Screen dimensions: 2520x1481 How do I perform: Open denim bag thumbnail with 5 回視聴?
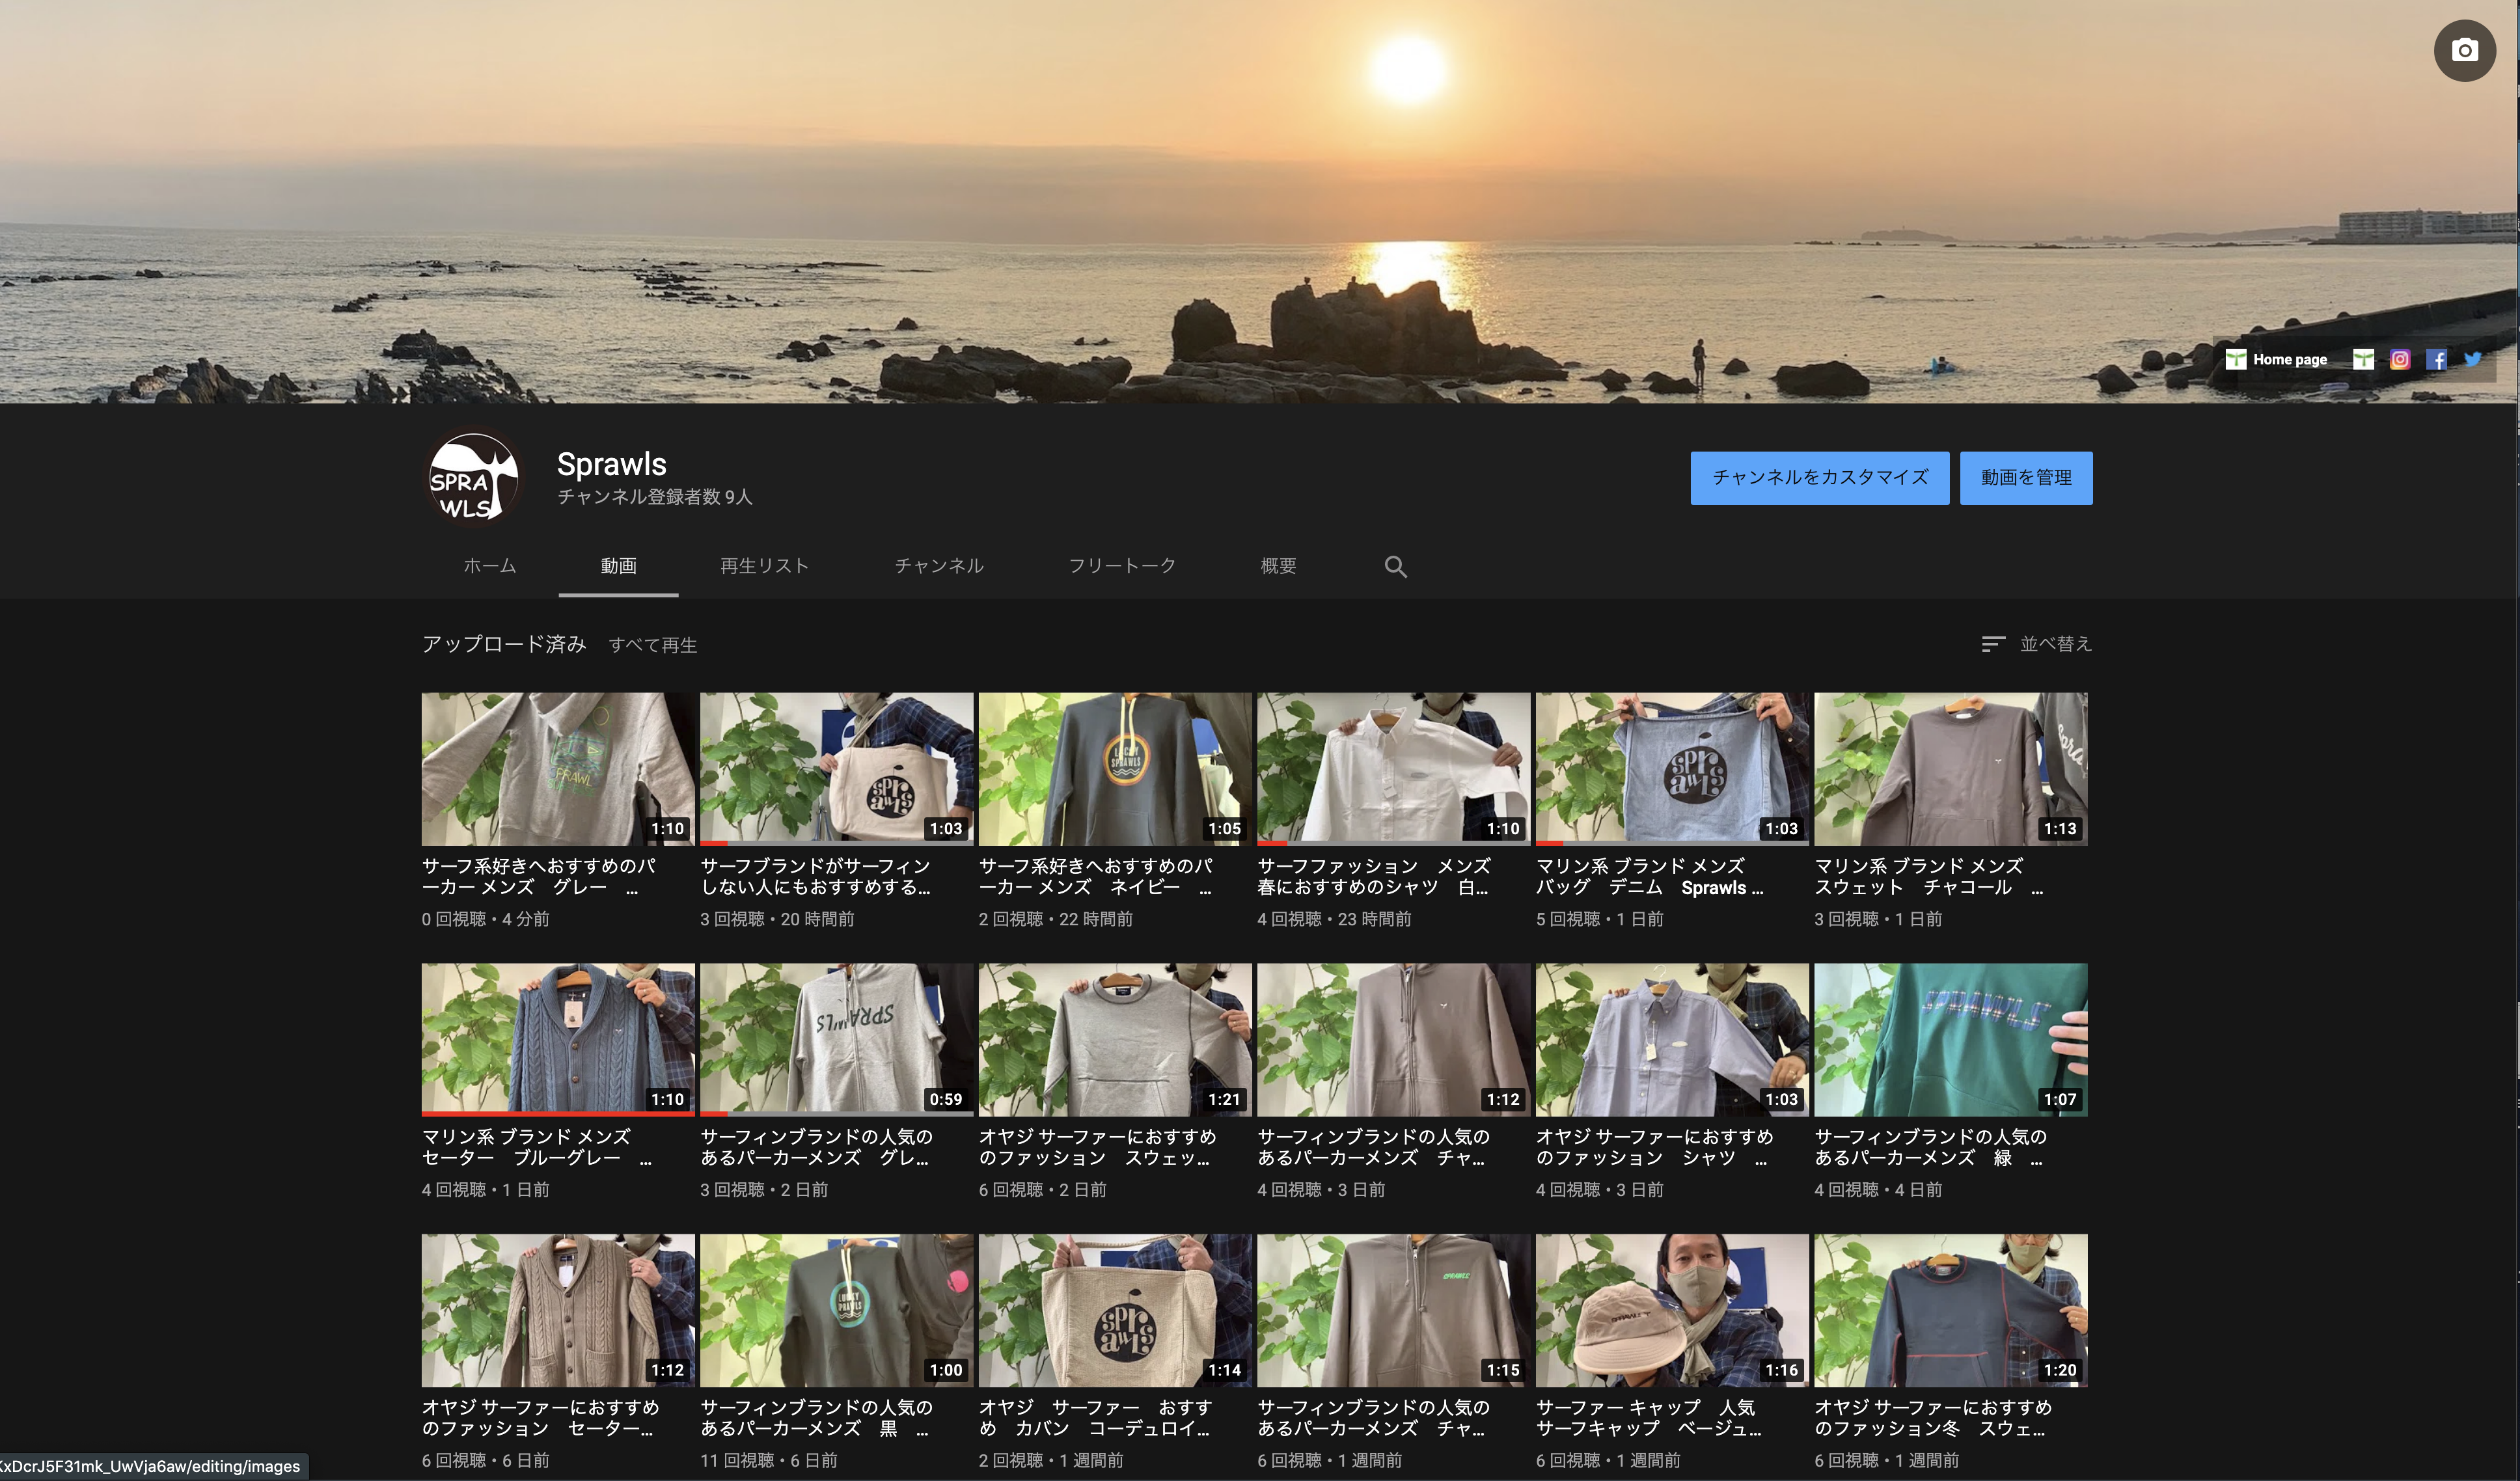tap(1672, 769)
